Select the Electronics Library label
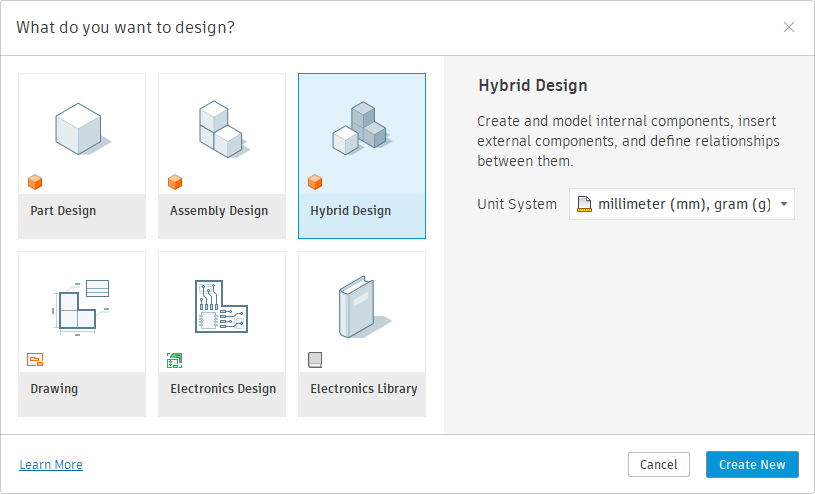815x494 pixels. (363, 389)
